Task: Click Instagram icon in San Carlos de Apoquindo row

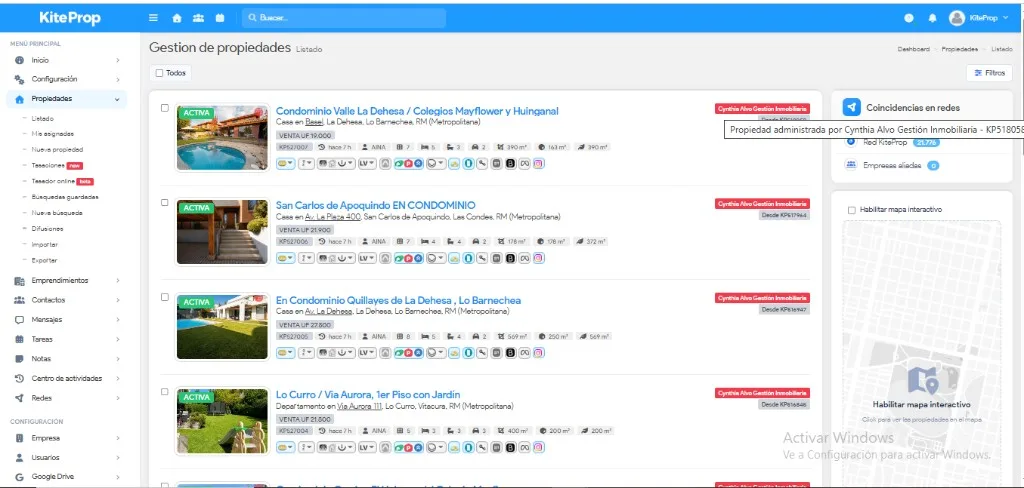Action: [539, 257]
